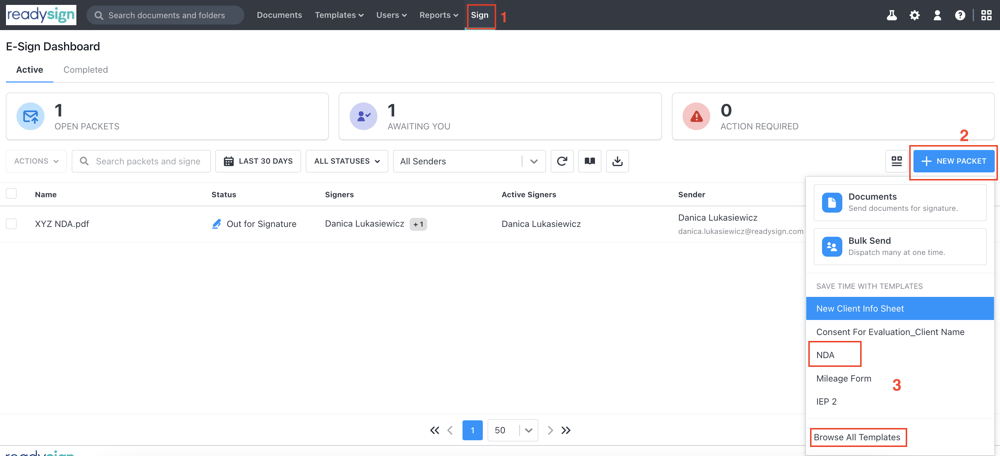
Task: Click Browse All Templates link
Action: point(857,438)
